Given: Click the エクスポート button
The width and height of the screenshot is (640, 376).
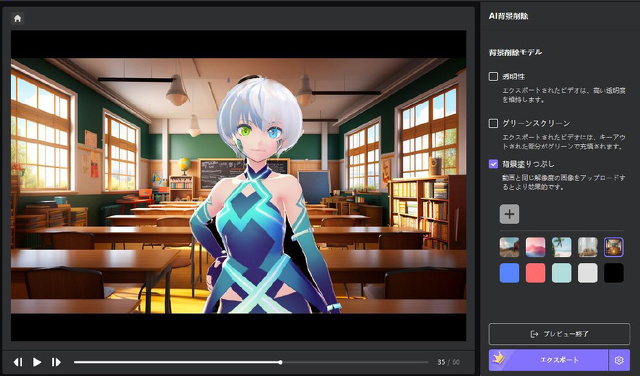Looking at the screenshot, I should pos(548,360).
